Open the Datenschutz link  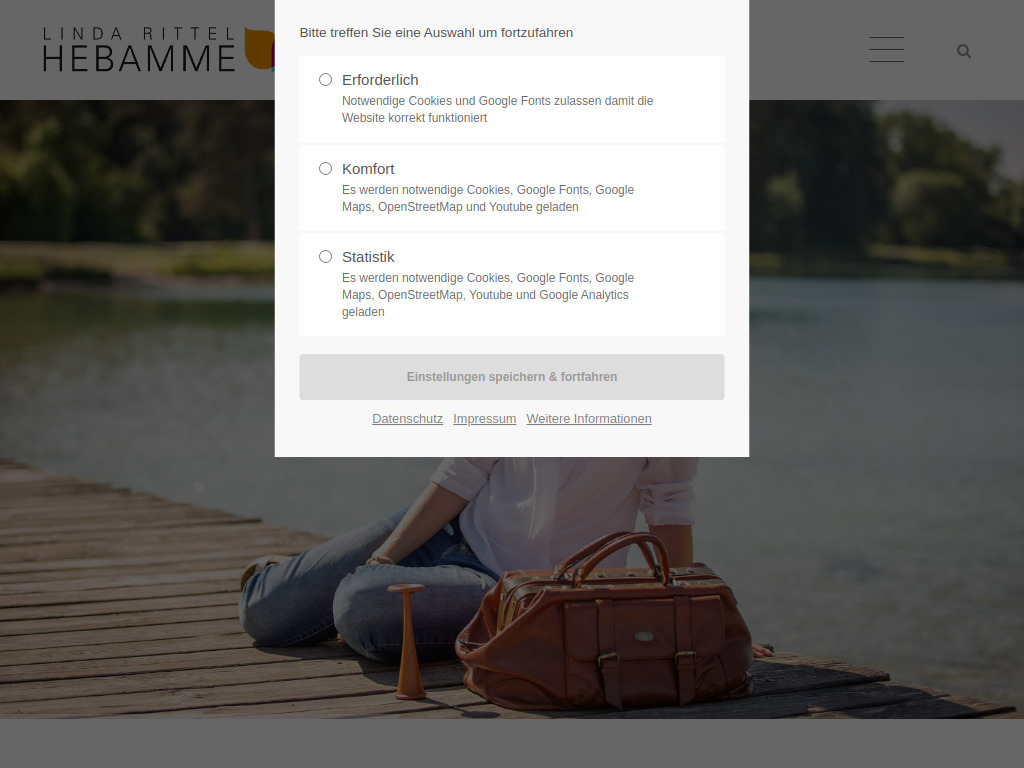(x=407, y=419)
